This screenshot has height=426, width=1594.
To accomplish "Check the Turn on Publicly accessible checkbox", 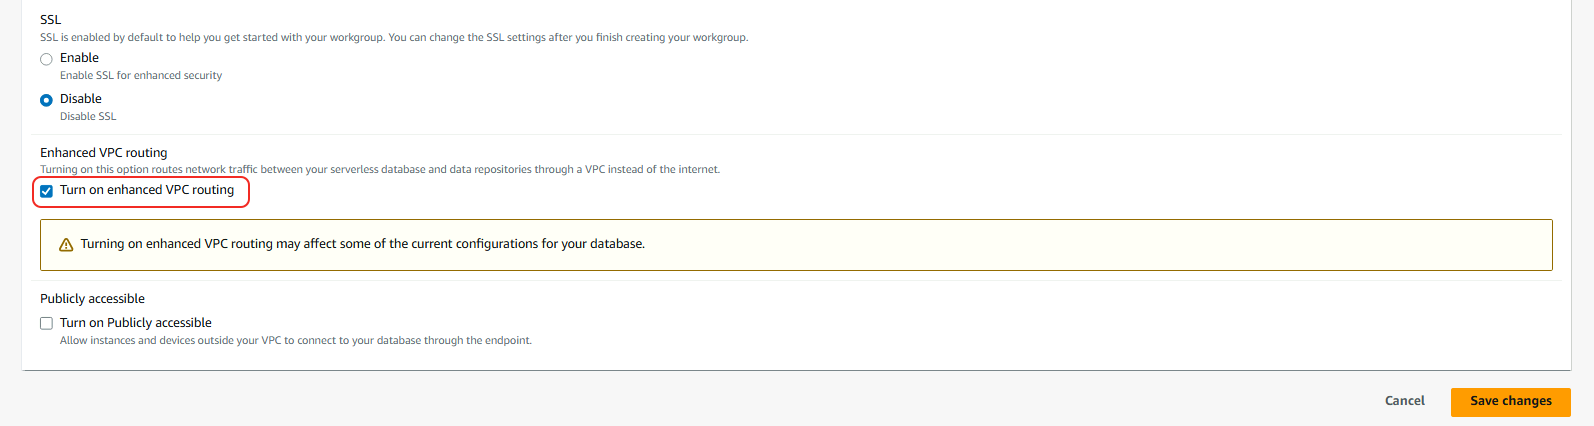I will point(46,323).
